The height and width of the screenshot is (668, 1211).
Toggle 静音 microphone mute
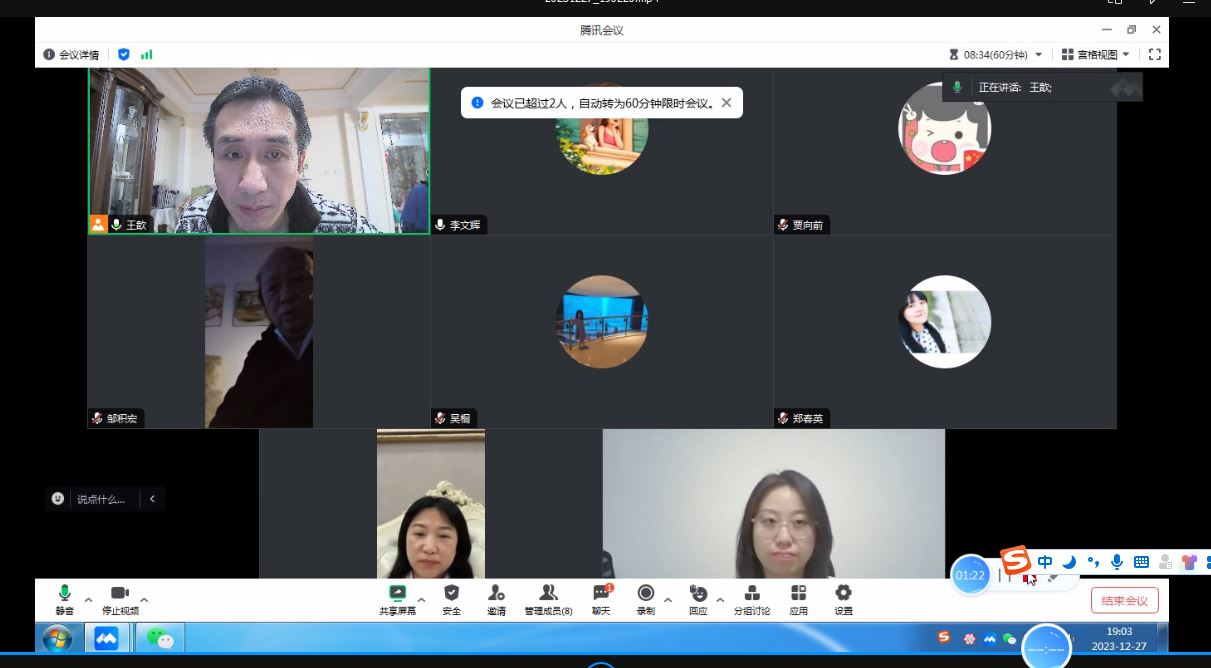(65, 599)
